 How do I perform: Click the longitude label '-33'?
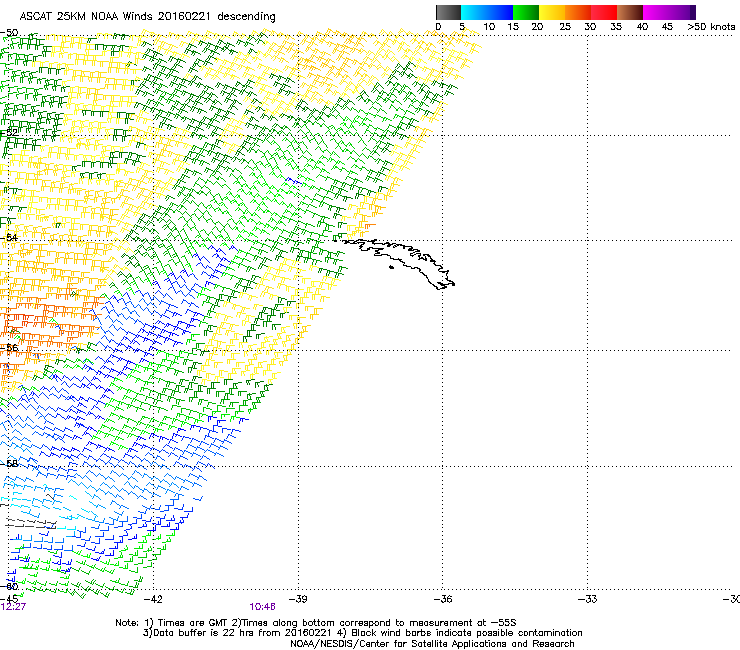[587, 599]
